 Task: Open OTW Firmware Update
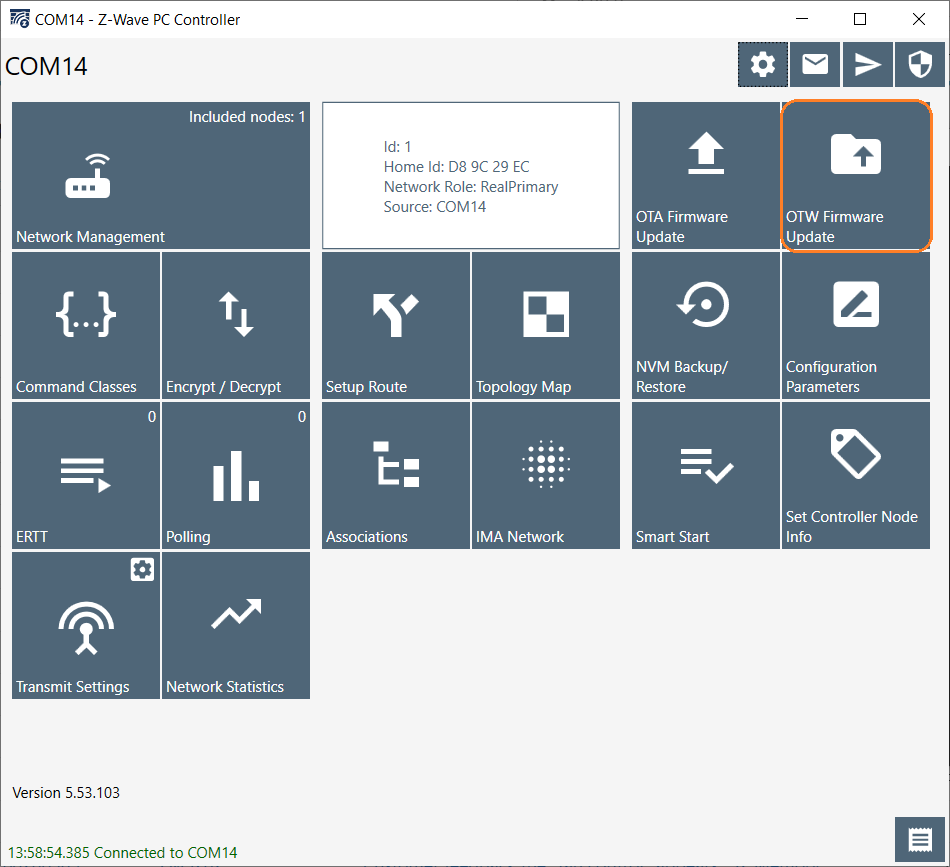[856, 176]
